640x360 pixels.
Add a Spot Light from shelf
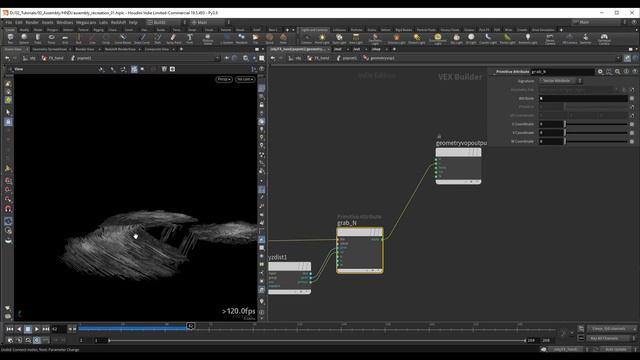tap(339, 38)
